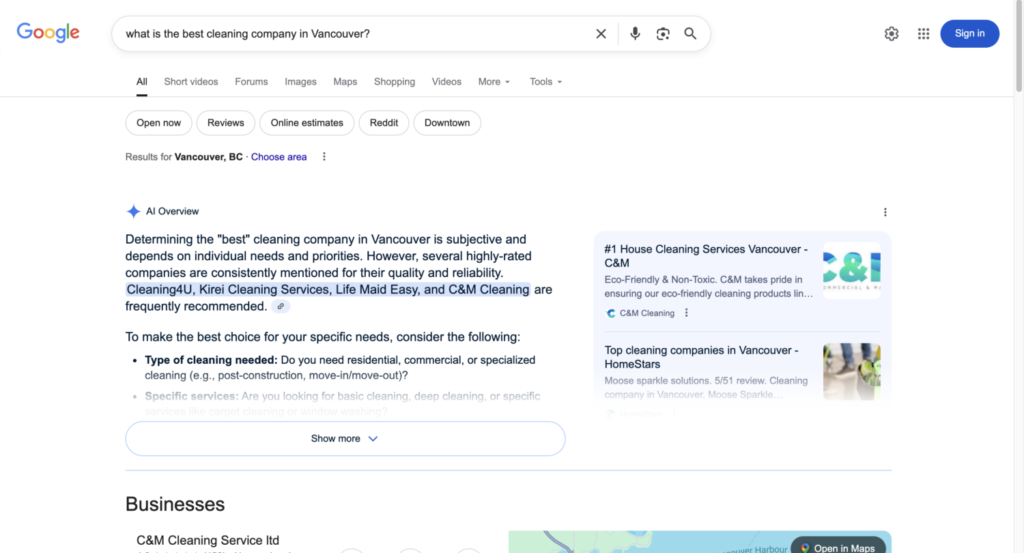Open the HomeStars result thumbnail image
The width and height of the screenshot is (1024, 553).
click(x=852, y=371)
